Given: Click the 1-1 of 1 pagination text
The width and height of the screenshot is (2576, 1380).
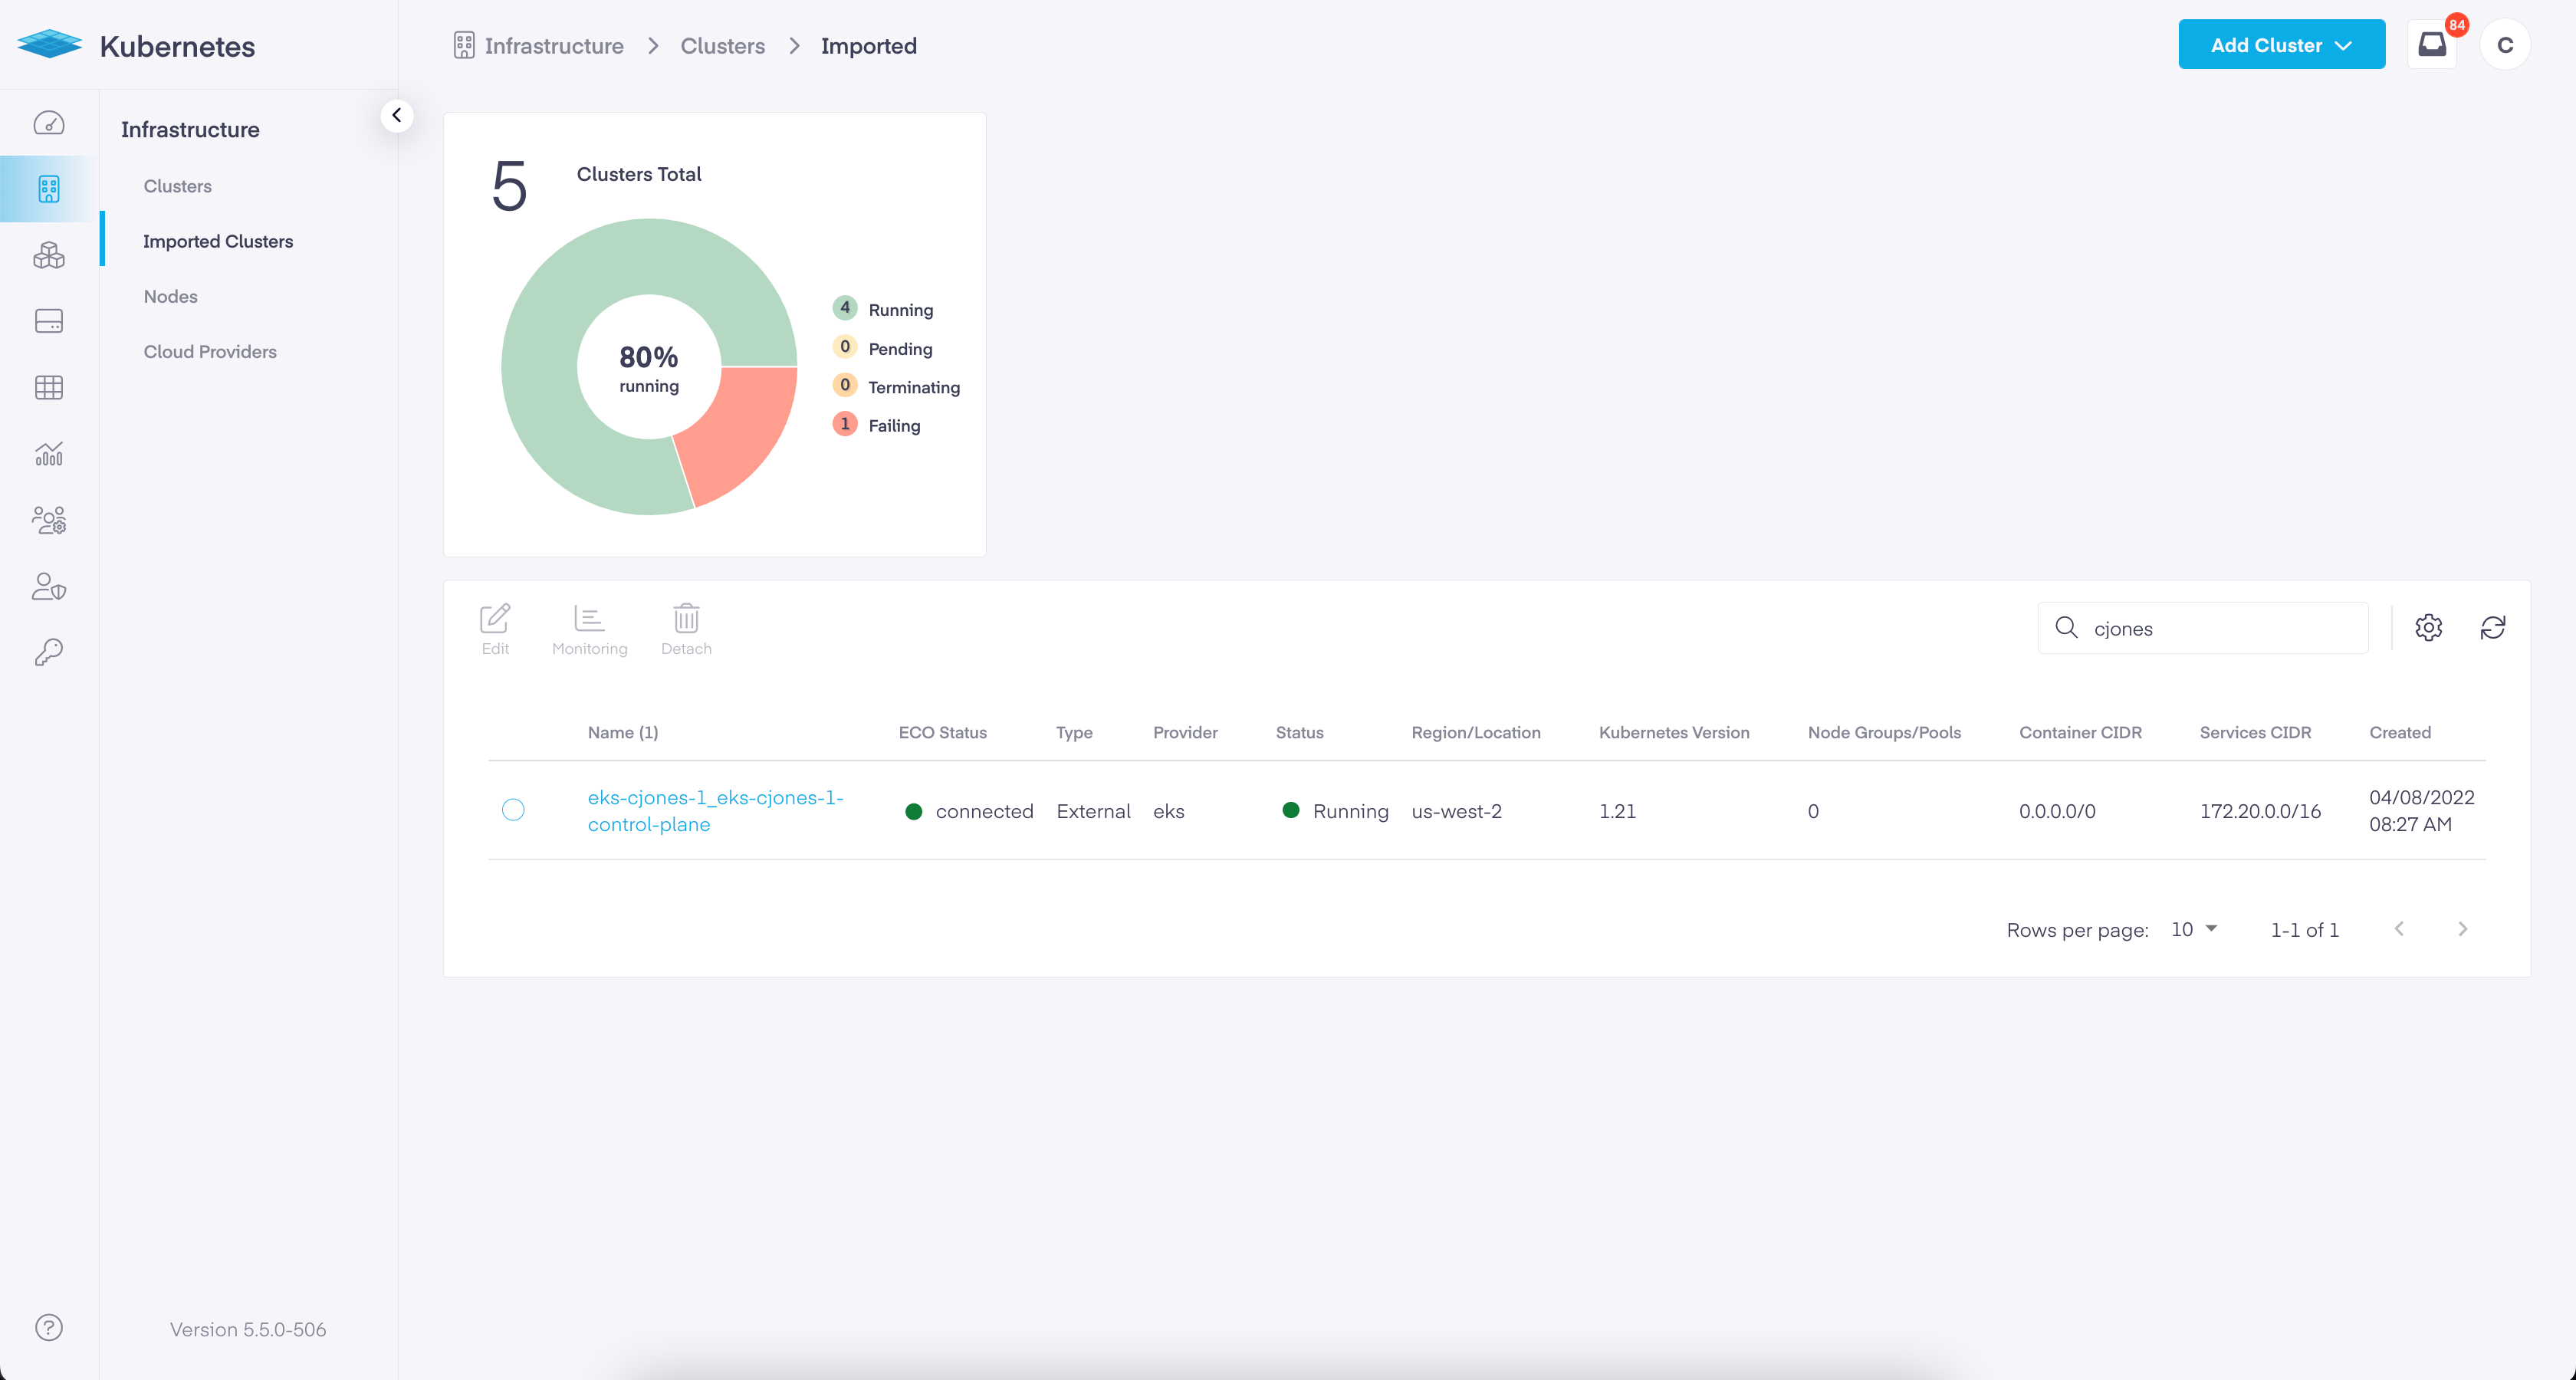Looking at the screenshot, I should tap(2305, 930).
